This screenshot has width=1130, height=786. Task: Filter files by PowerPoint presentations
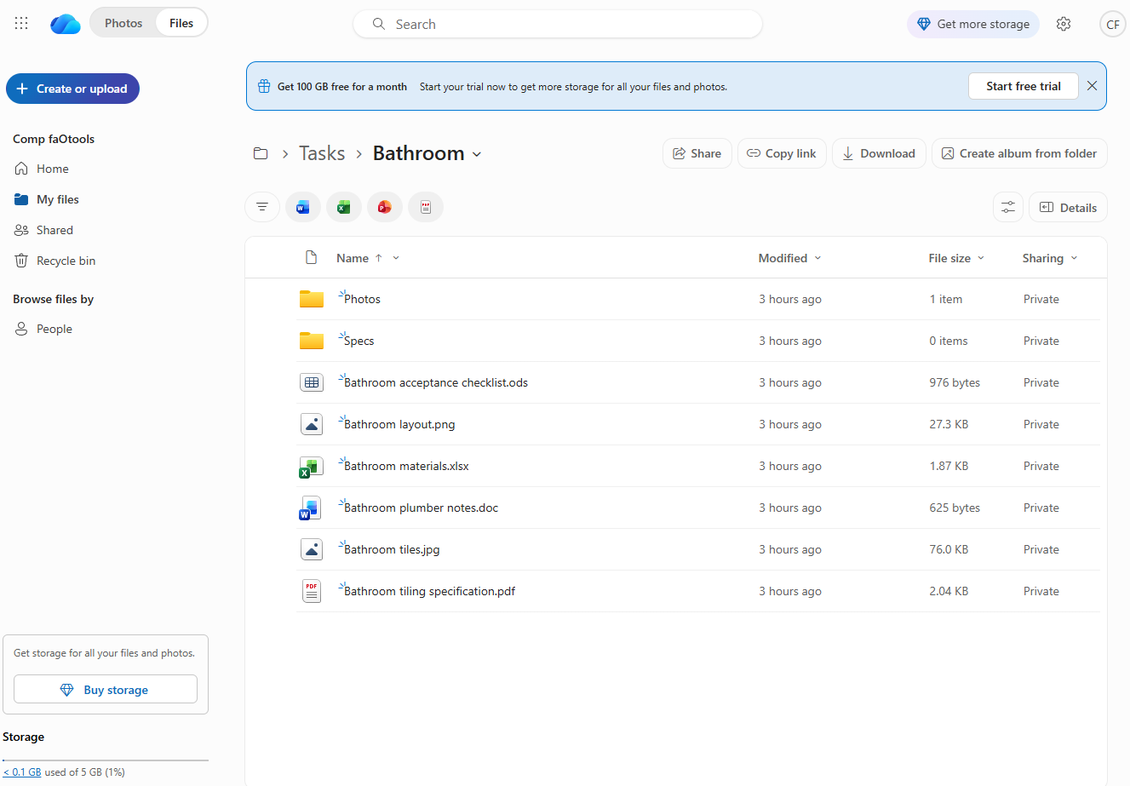point(385,207)
